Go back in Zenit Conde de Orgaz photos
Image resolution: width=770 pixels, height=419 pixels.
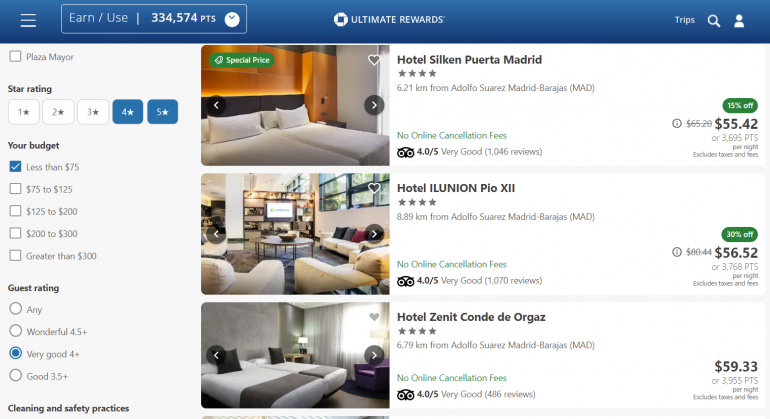[x=216, y=355]
